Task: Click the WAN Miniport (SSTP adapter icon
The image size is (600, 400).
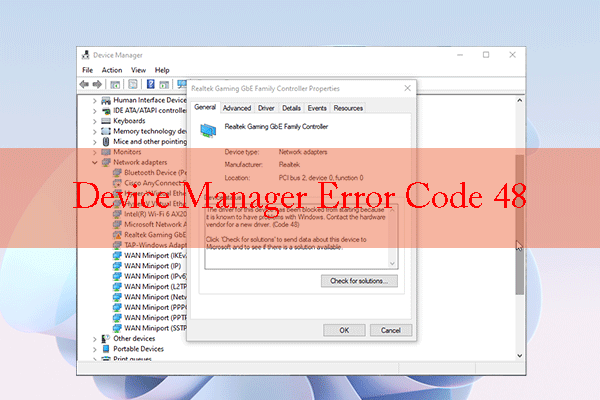Action: pyautogui.click(x=117, y=328)
